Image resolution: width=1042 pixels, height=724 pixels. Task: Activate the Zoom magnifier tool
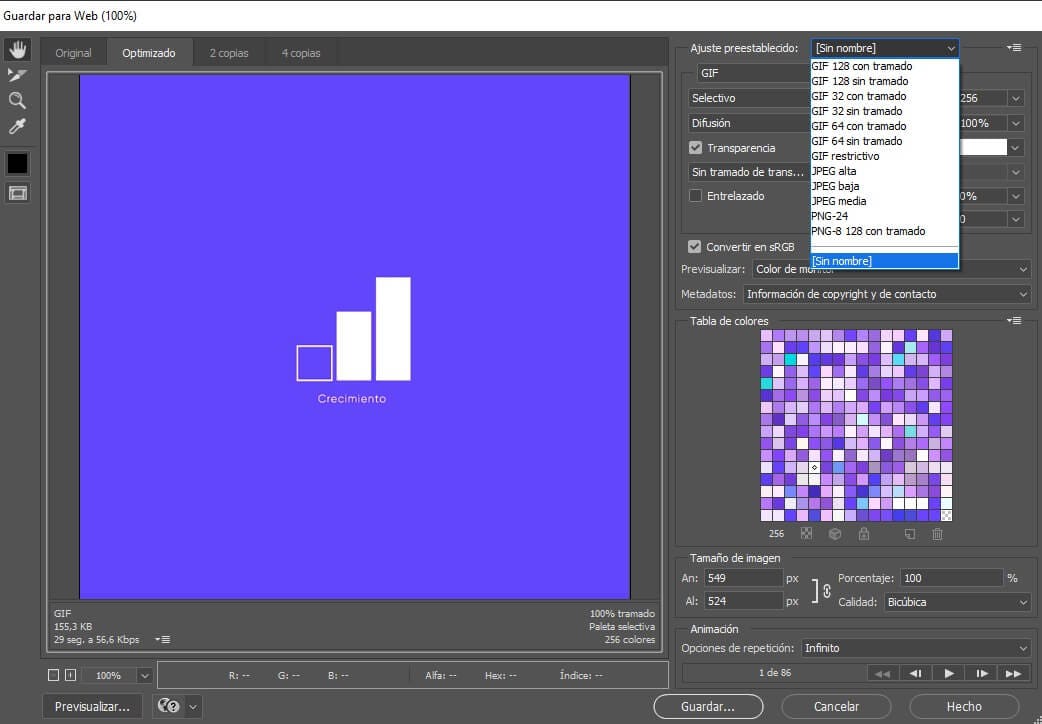[x=17, y=101]
